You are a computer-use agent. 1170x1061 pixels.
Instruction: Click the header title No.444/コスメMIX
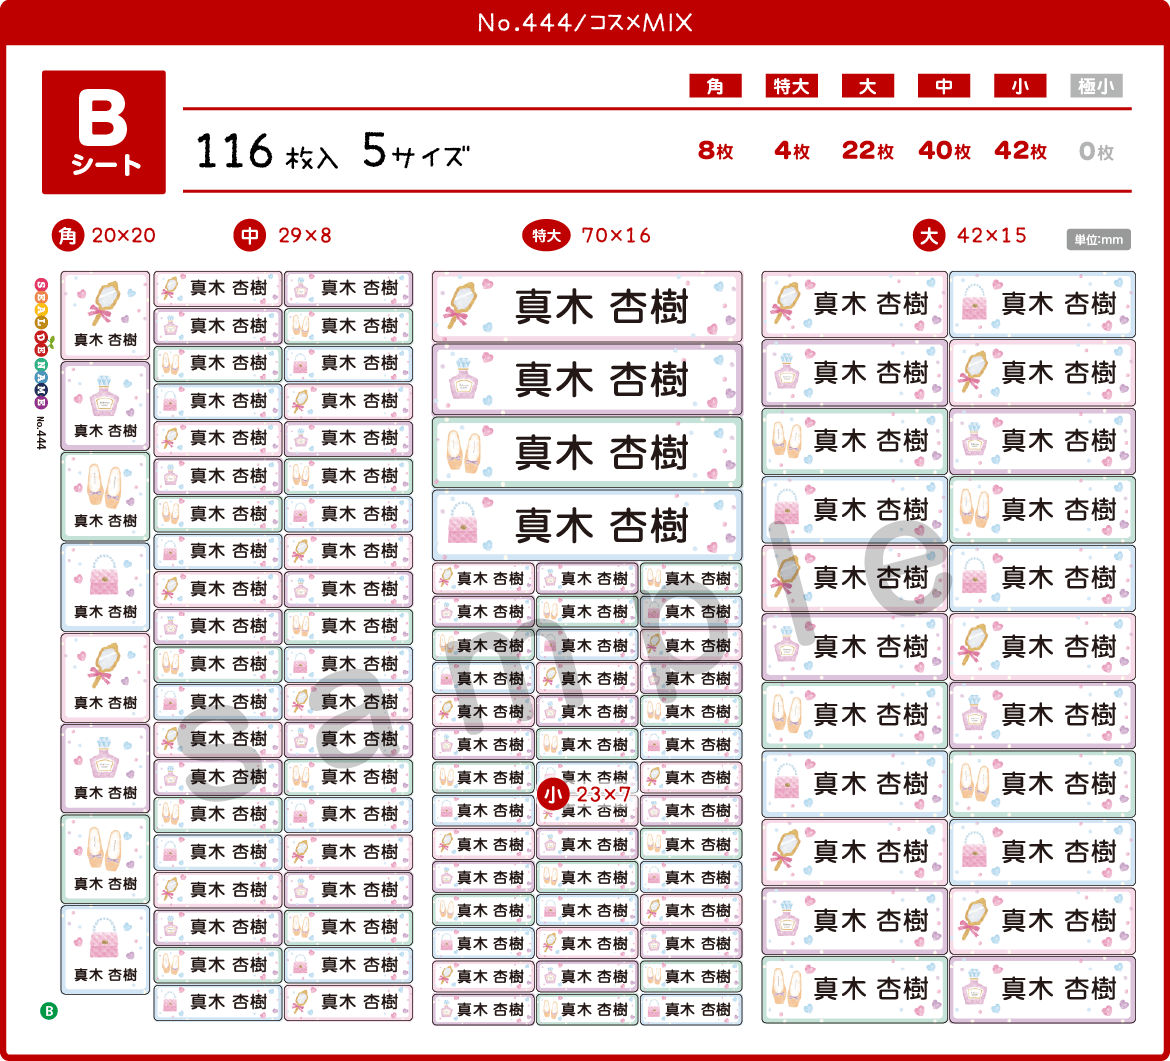pos(585,22)
